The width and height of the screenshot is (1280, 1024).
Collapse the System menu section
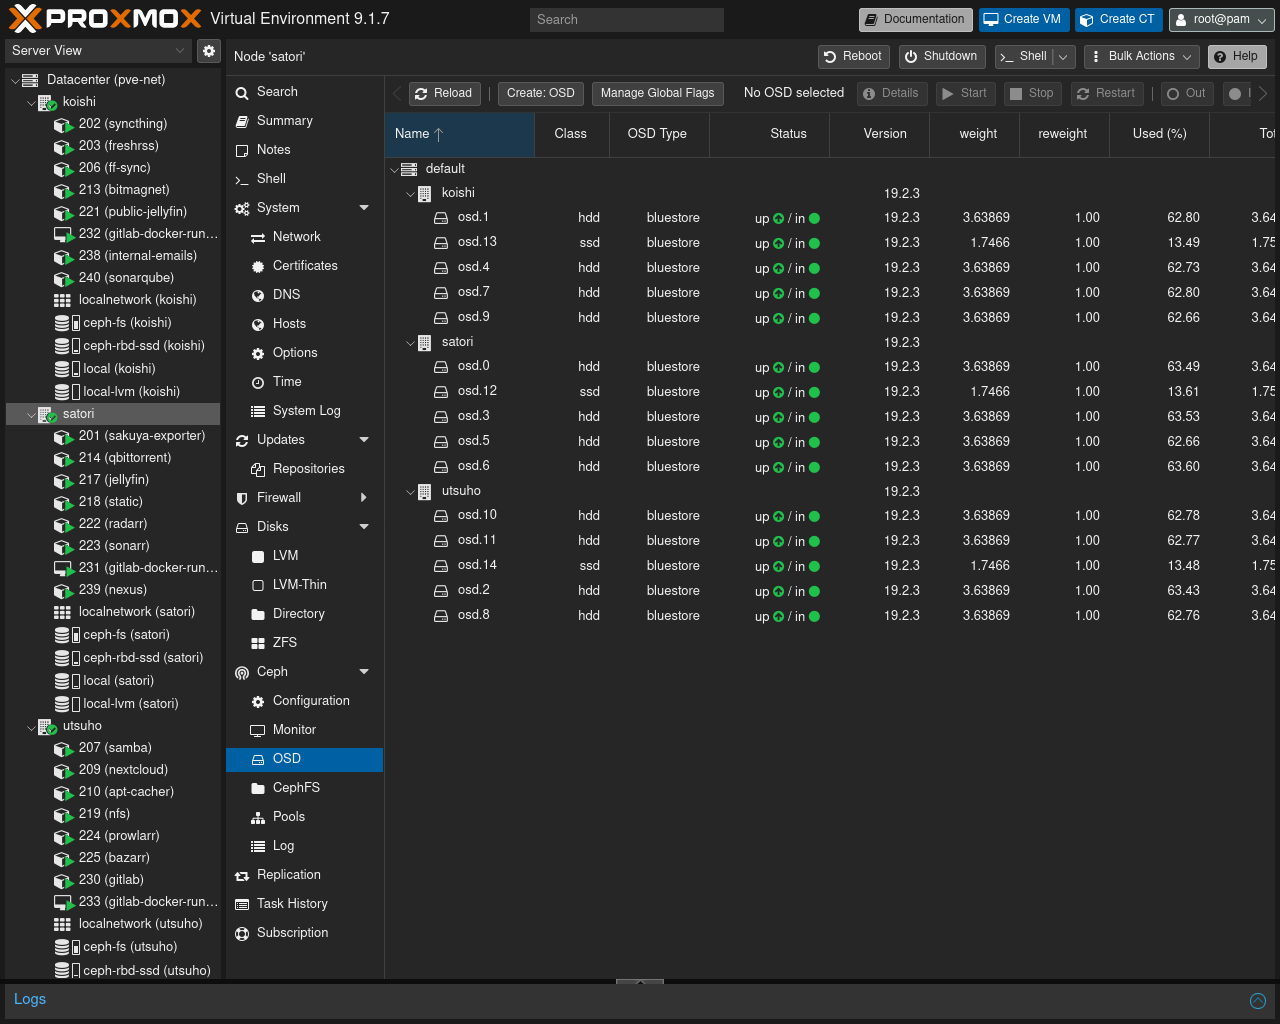(x=364, y=208)
